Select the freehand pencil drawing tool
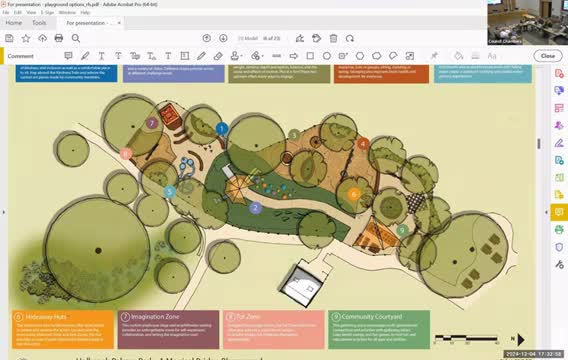 coord(201,56)
